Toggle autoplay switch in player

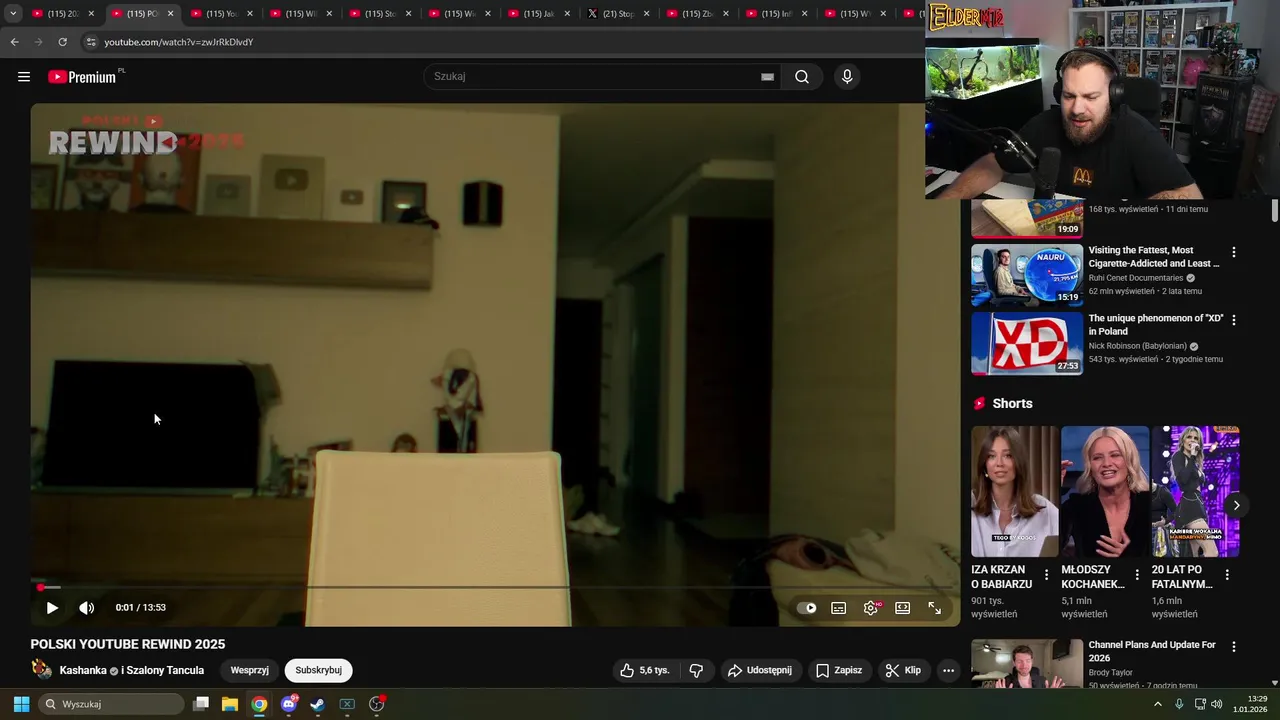807,608
